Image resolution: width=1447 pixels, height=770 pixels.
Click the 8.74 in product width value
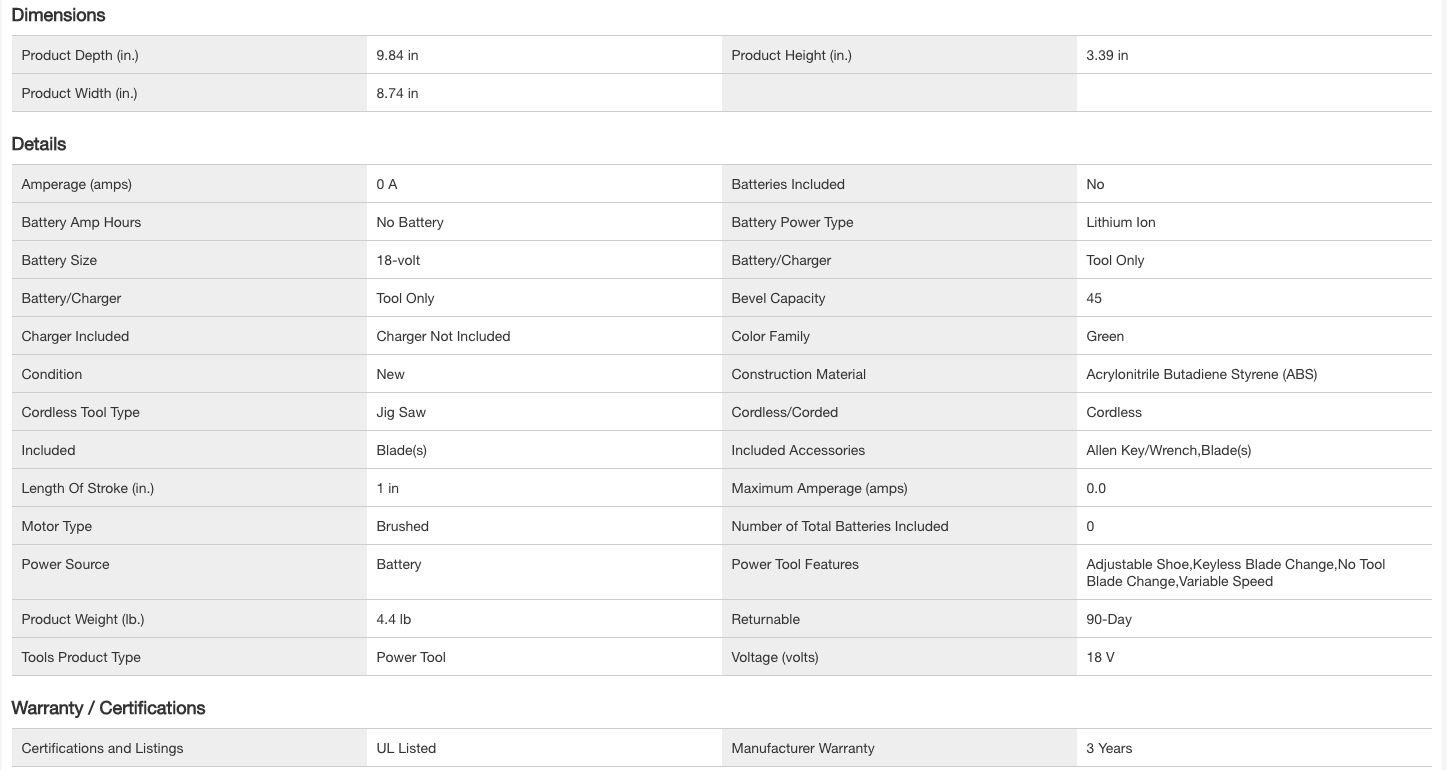coord(397,93)
